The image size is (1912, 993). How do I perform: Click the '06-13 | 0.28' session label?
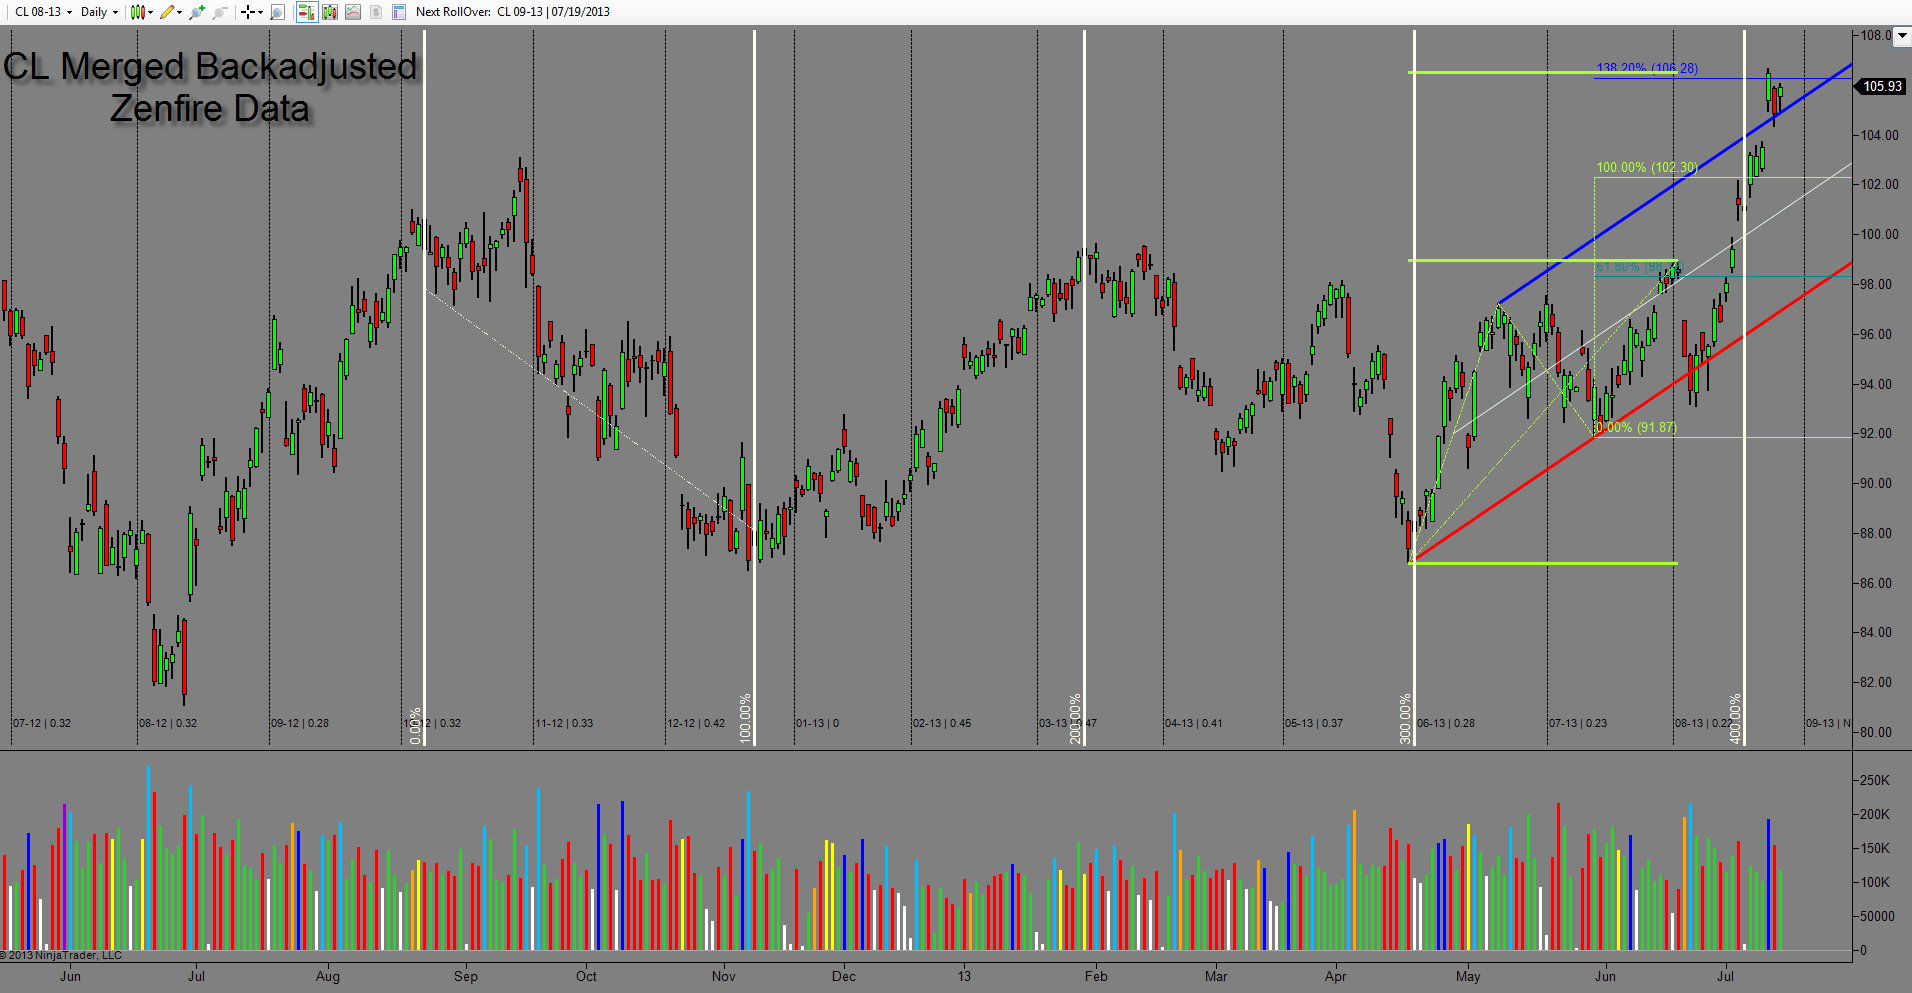(x=1446, y=723)
